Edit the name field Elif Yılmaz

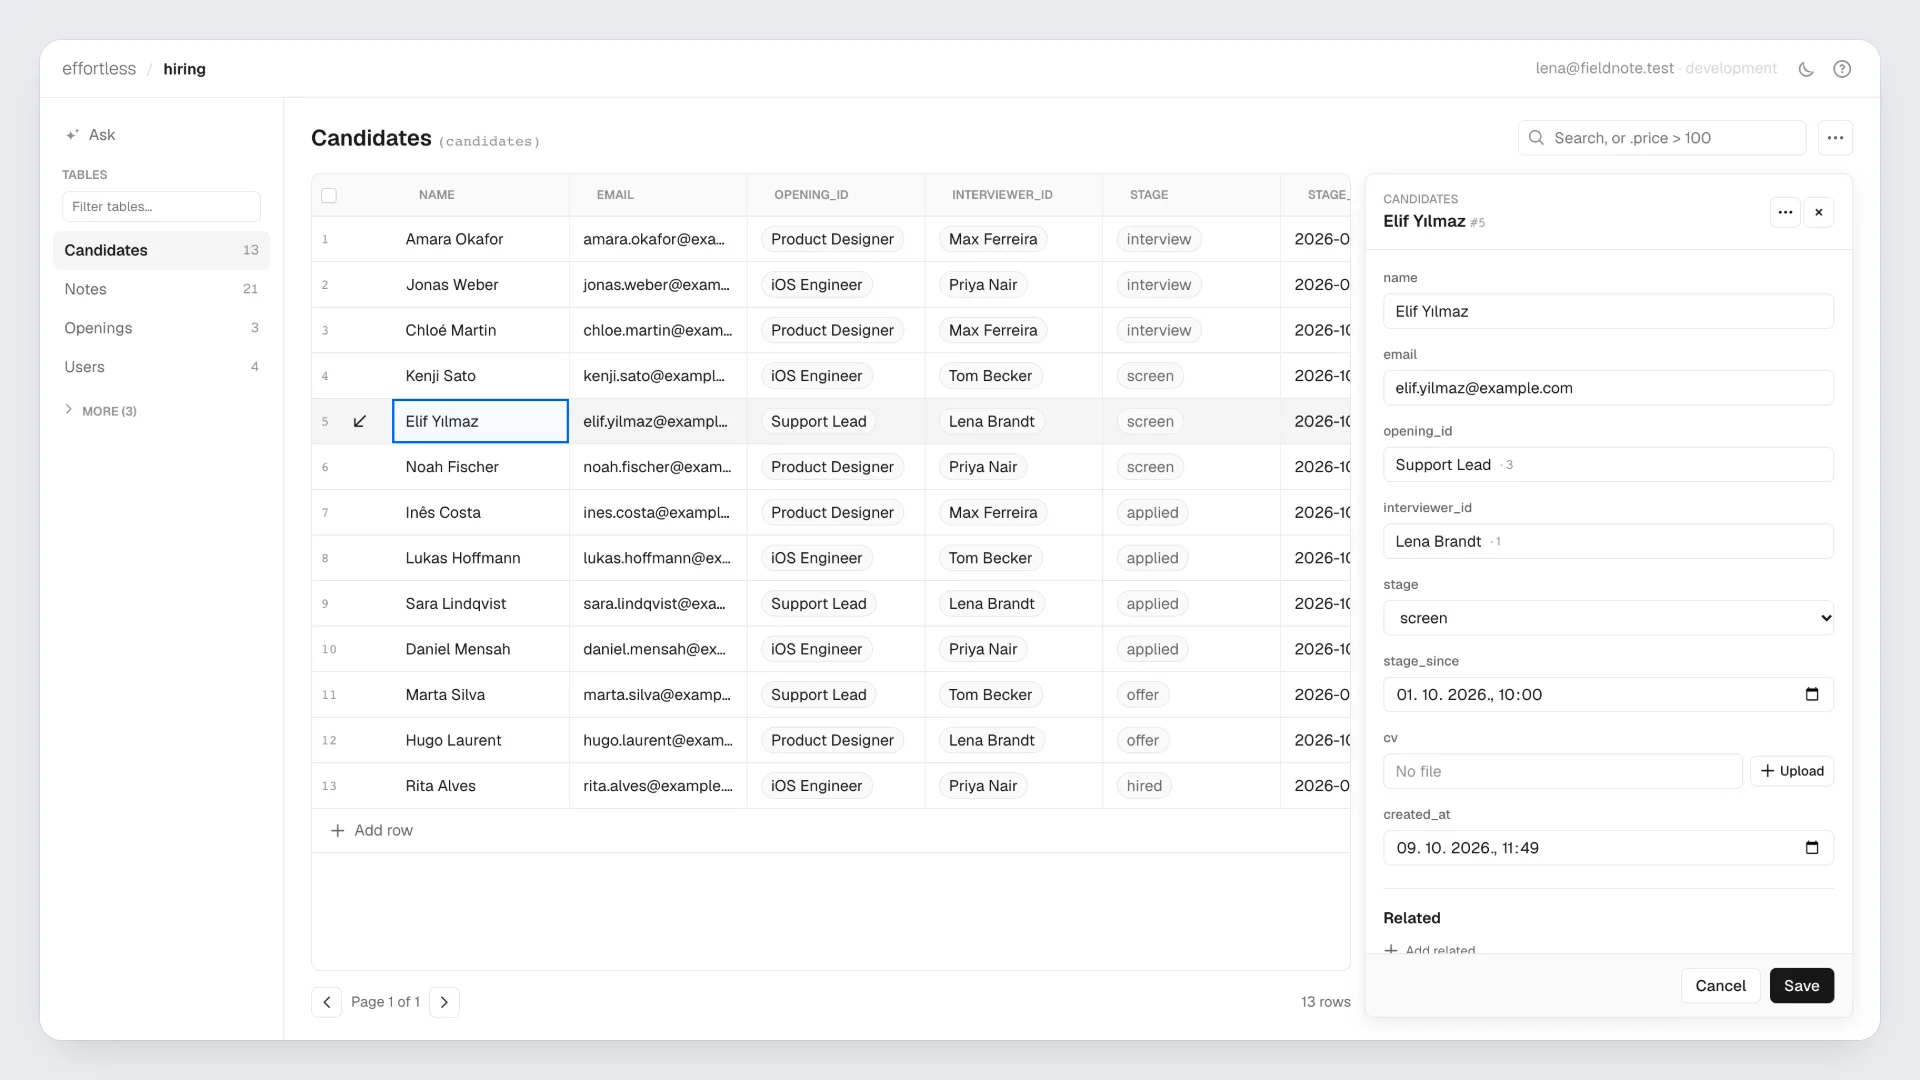pos(1608,311)
